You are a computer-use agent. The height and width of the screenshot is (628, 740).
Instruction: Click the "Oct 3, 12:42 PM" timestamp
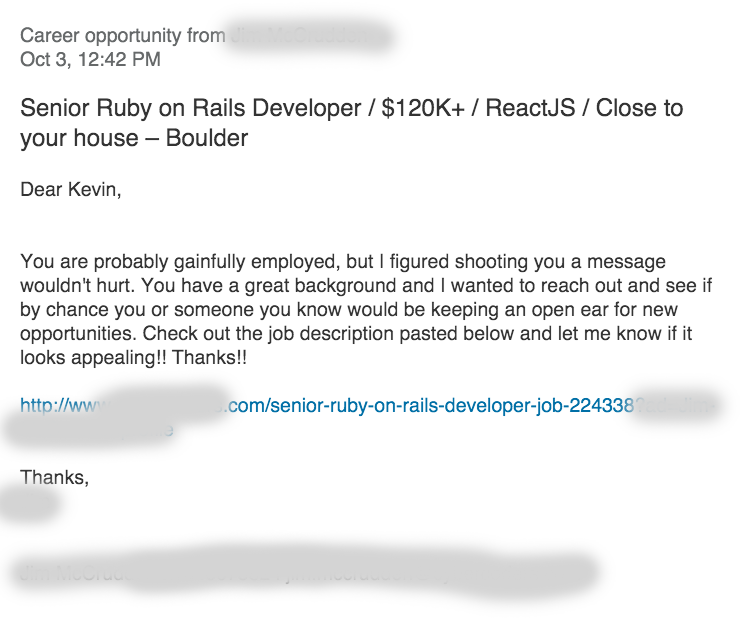click(91, 60)
